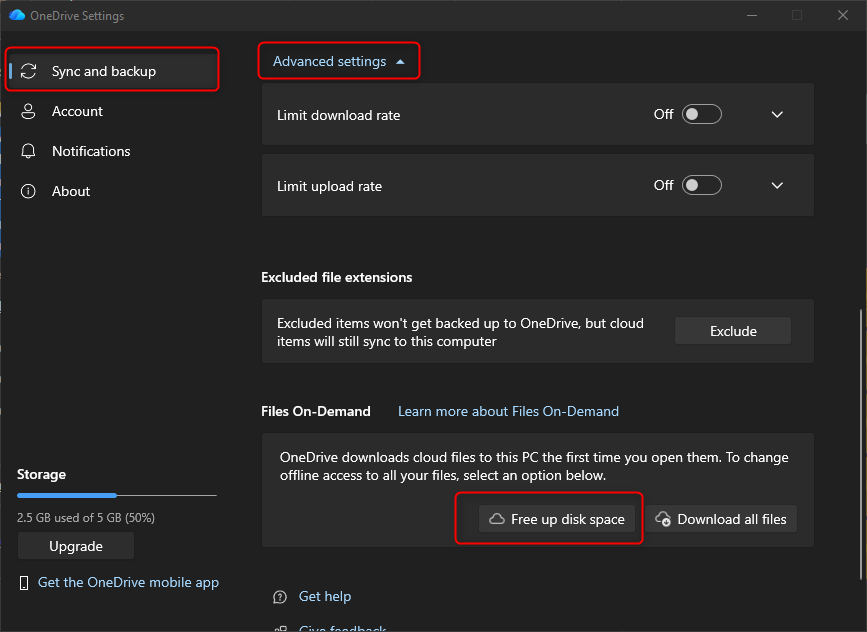The width and height of the screenshot is (867, 632).
Task: Click the storage usage progress bar
Action: tap(117, 495)
